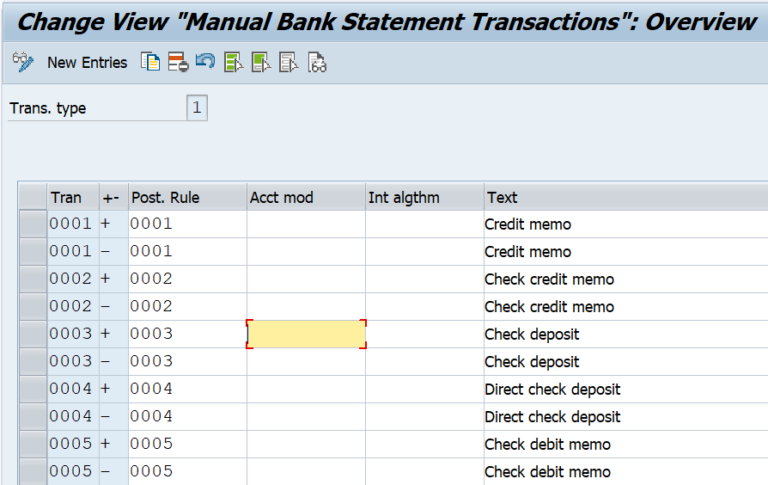Click the Select All icon

coord(233,62)
